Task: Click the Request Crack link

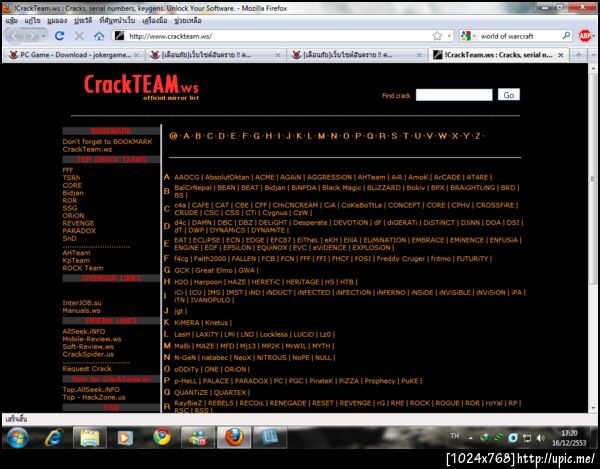Action: [x=87, y=369]
